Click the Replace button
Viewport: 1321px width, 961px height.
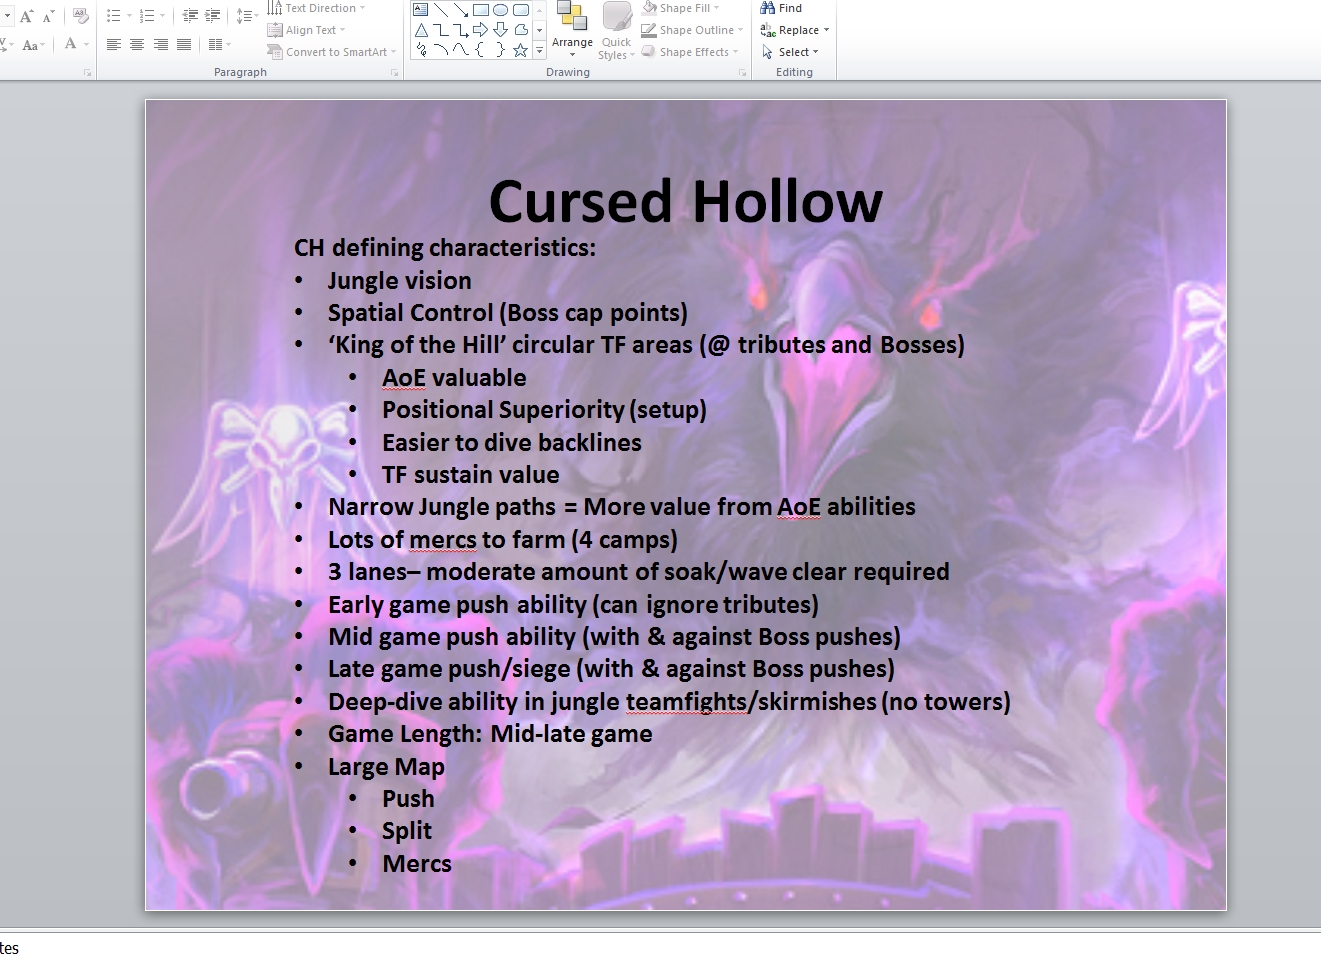pyautogui.click(x=795, y=30)
